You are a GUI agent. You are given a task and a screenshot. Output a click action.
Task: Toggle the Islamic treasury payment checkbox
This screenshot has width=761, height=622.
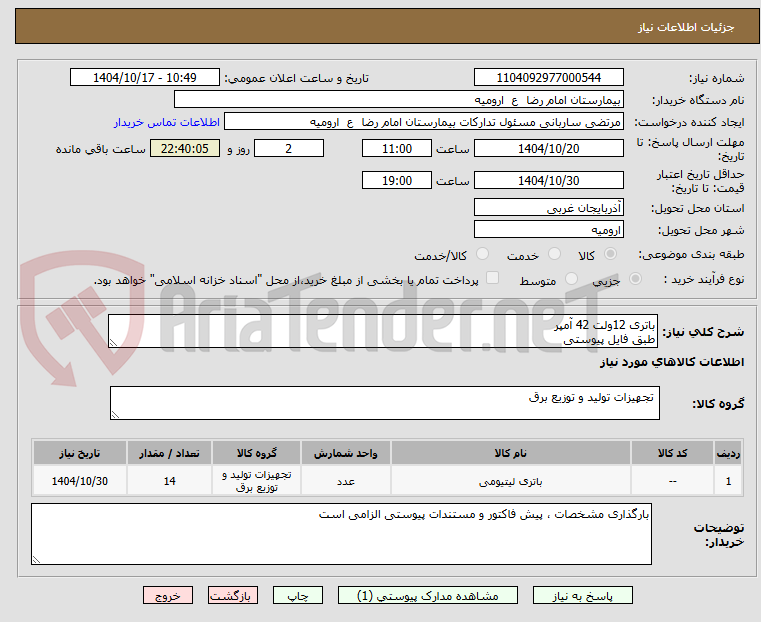[493, 278]
